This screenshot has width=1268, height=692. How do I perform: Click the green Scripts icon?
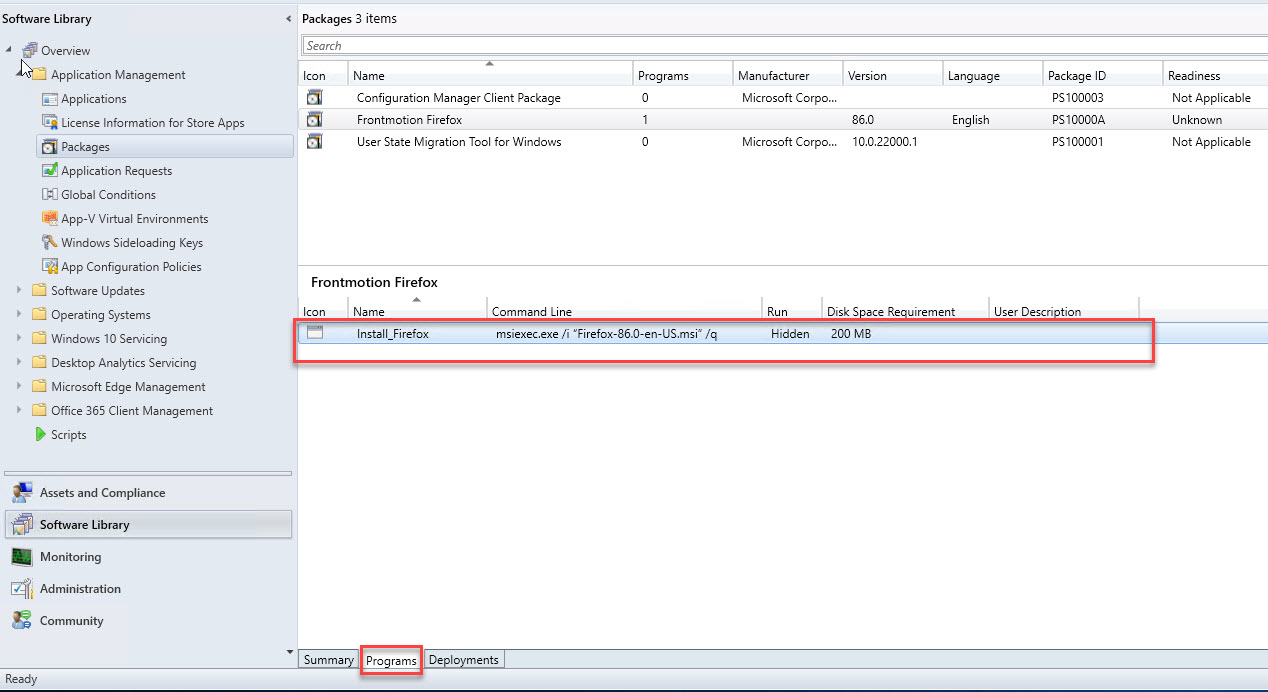click(40, 435)
